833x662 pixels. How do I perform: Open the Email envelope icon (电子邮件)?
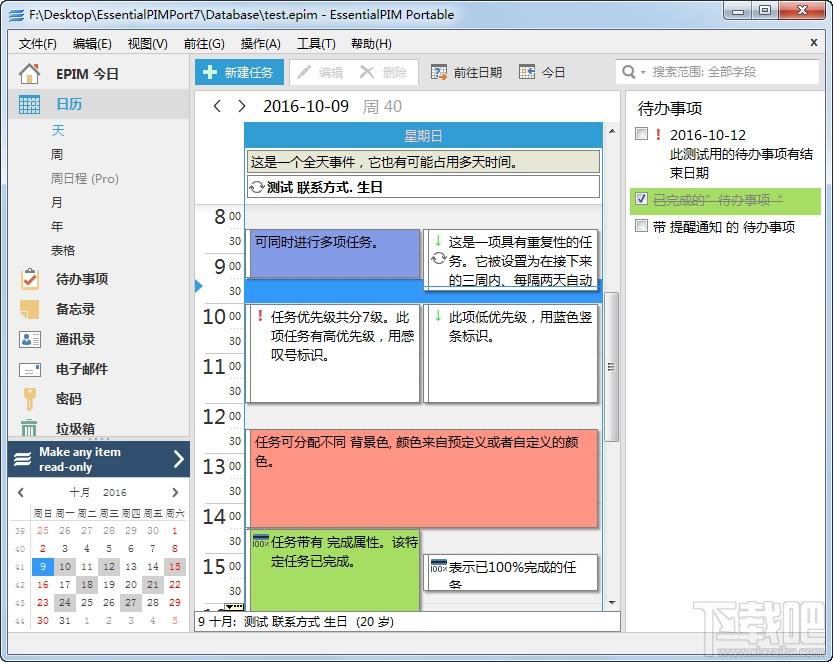29,369
